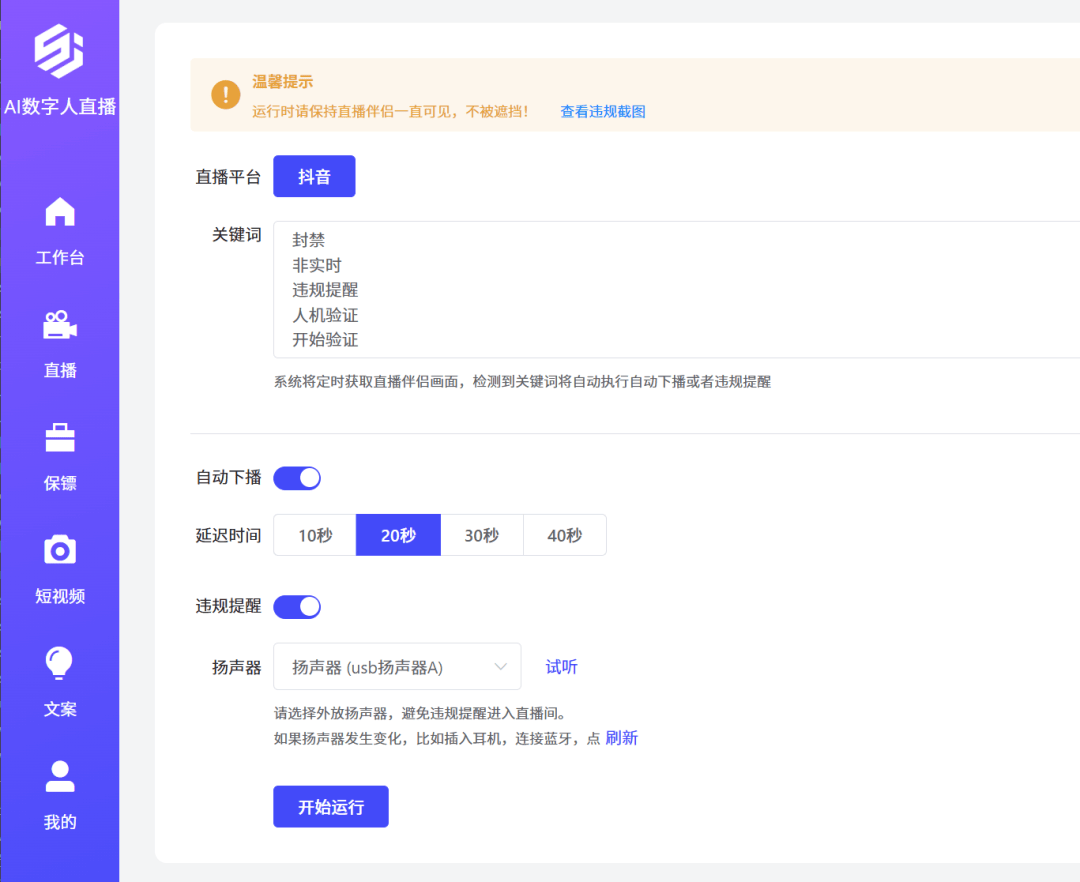Go to 直播 camera icon in sidebar
The image size is (1080, 882).
pyautogui.click(x=60, y=325)
